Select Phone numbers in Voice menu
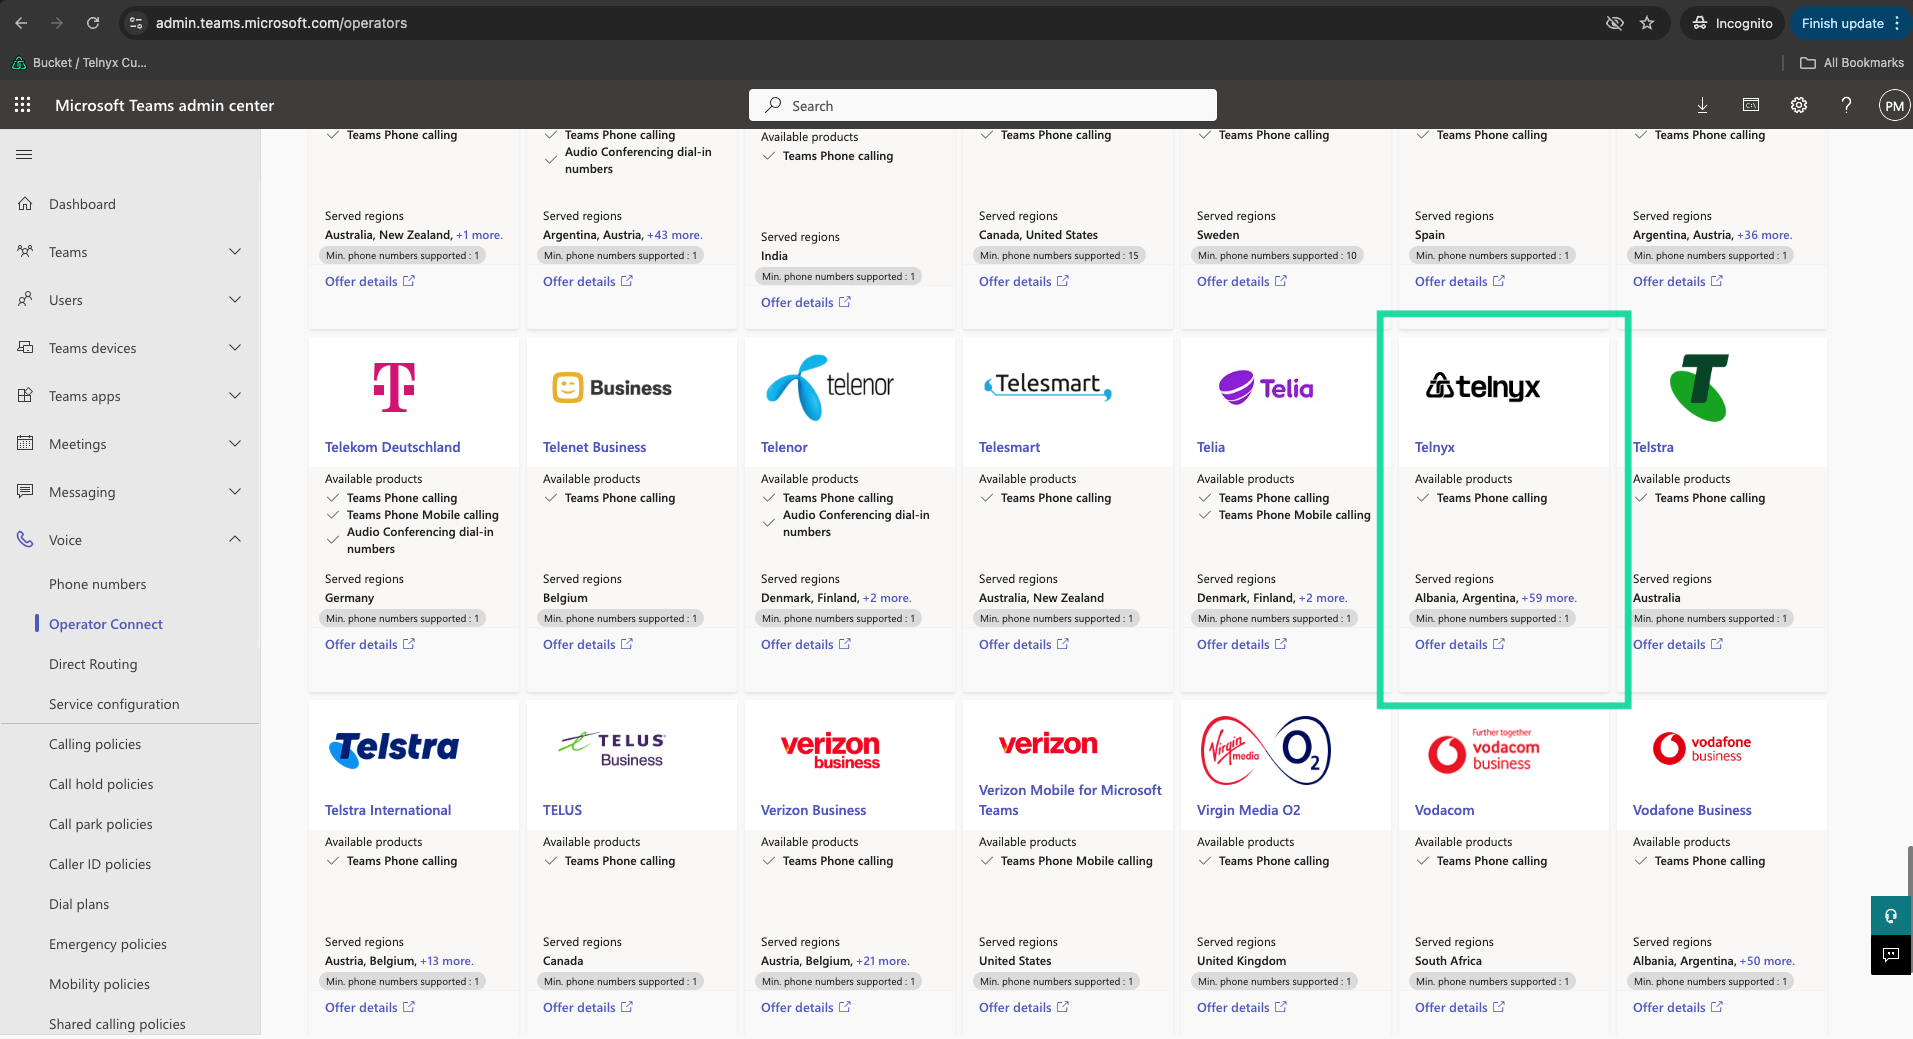 pyautogui.click(x=97, y=584)
